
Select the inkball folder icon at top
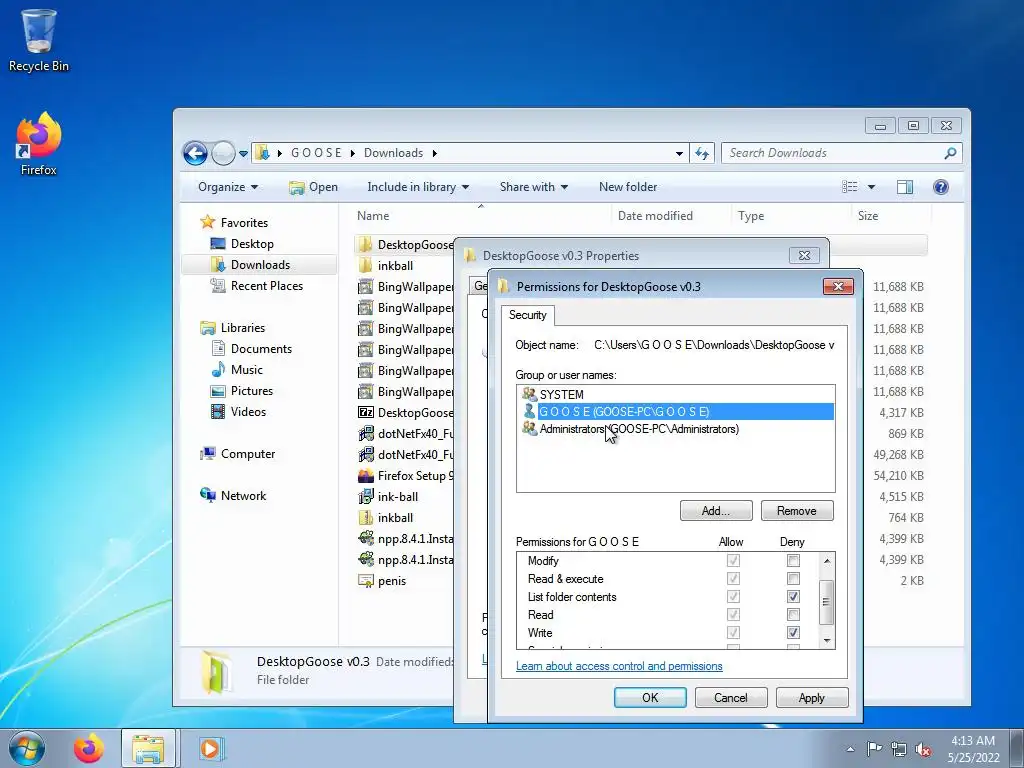pyautogui.click(x=366, y=266)
